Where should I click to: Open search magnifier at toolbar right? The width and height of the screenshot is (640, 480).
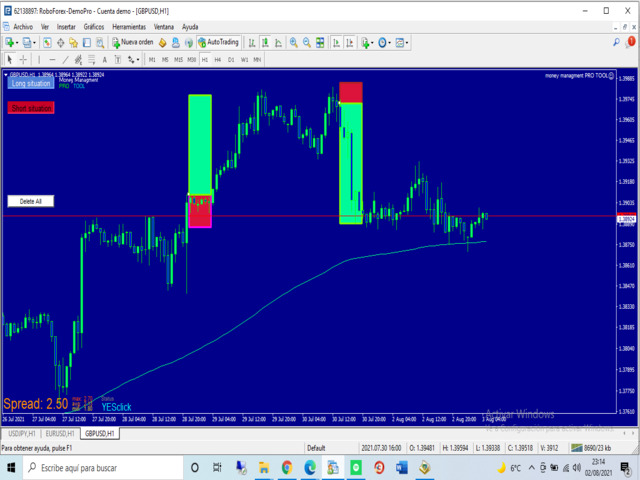pyautogui.click(x=616, y=42)
